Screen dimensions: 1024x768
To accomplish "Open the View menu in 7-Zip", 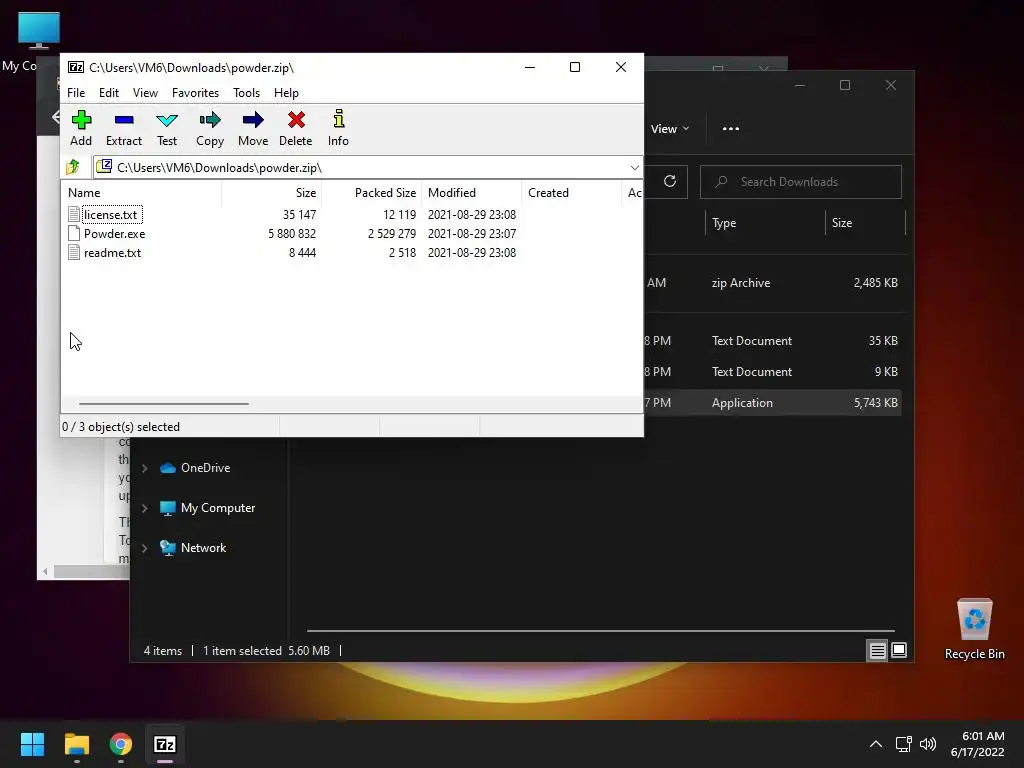I will [x=145, y=93].
